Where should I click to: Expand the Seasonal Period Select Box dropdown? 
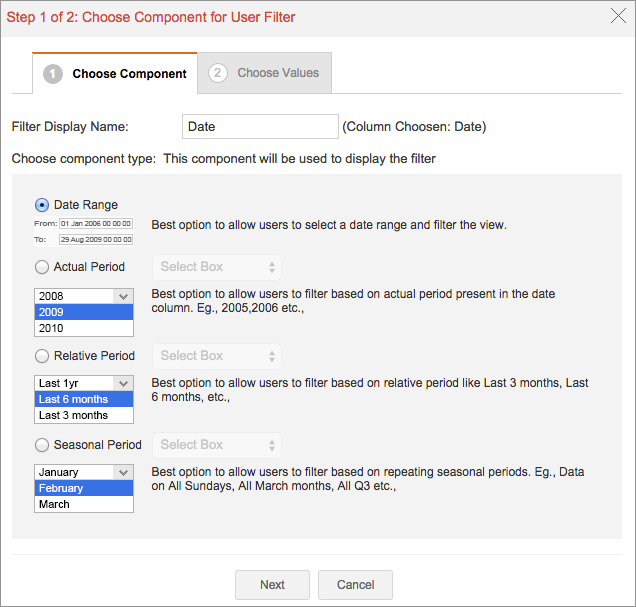coord(217,445)
